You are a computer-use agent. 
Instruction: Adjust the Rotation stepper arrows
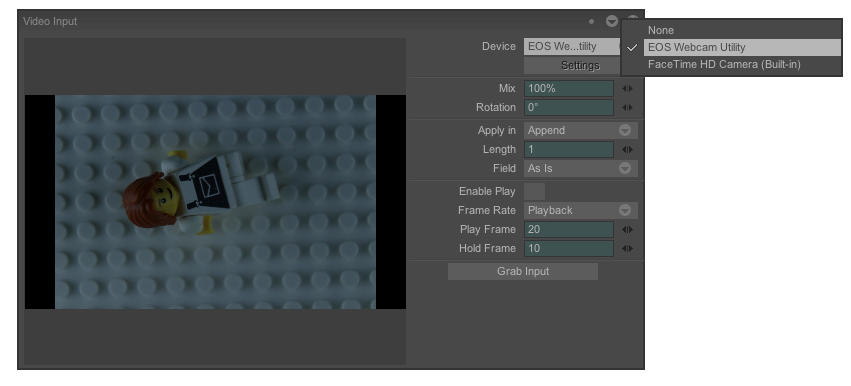[x=627, y=107]
